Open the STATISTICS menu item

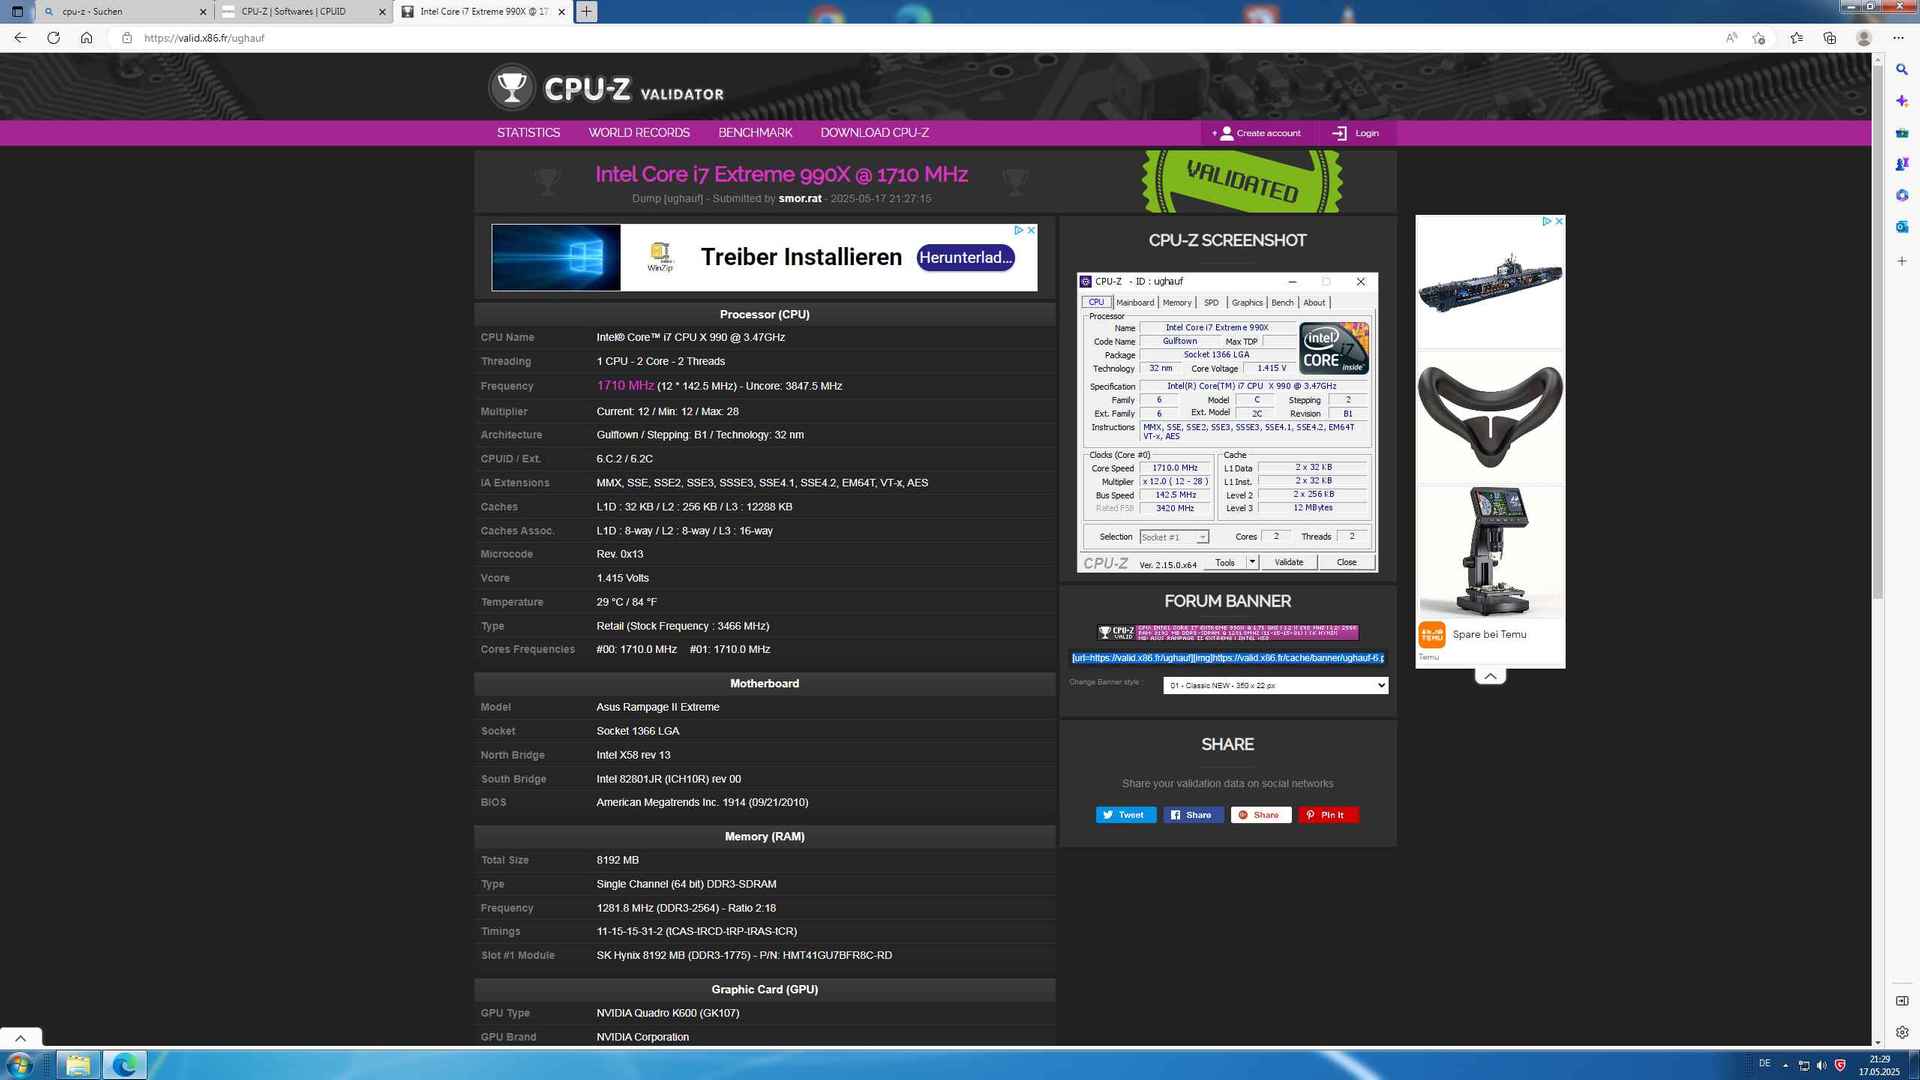pyautogui.click(x=528, y=133)
